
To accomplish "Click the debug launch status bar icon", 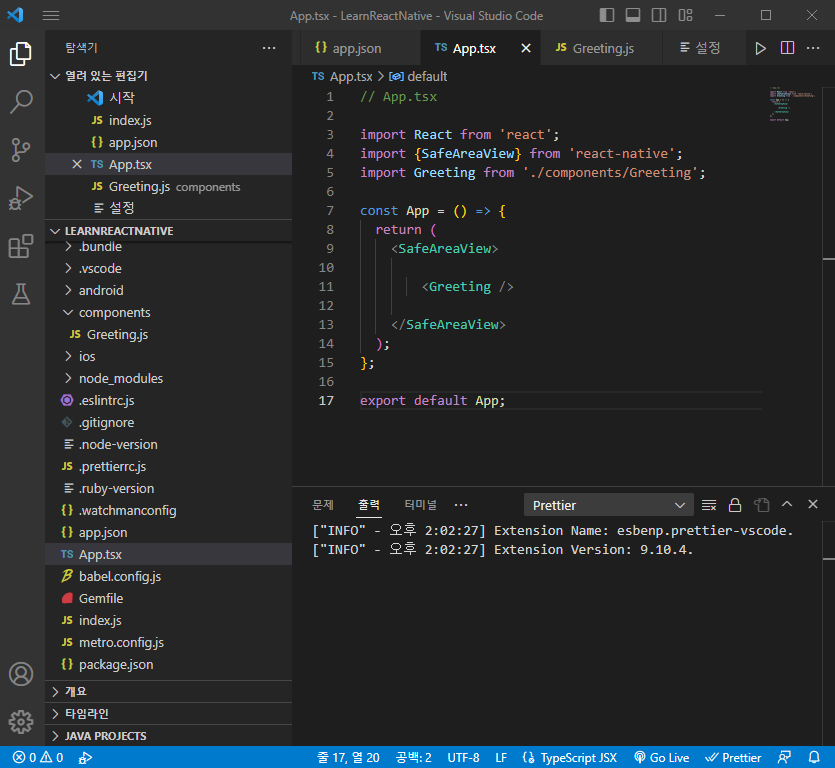I will pos(85,757).
